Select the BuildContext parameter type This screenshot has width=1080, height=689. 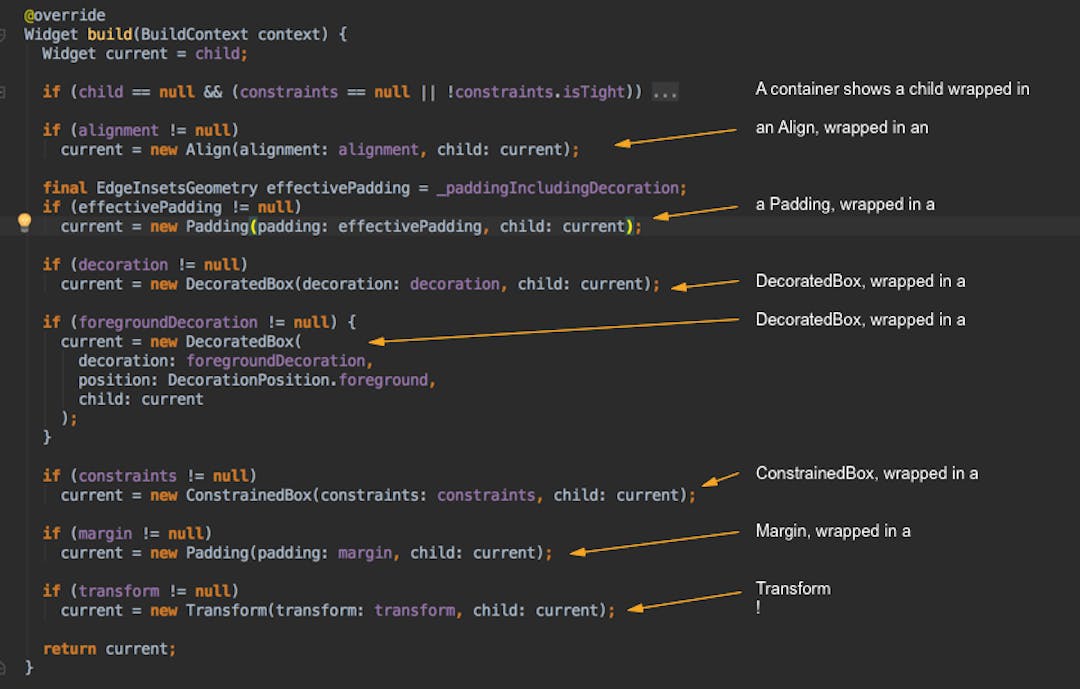(196, 33)
